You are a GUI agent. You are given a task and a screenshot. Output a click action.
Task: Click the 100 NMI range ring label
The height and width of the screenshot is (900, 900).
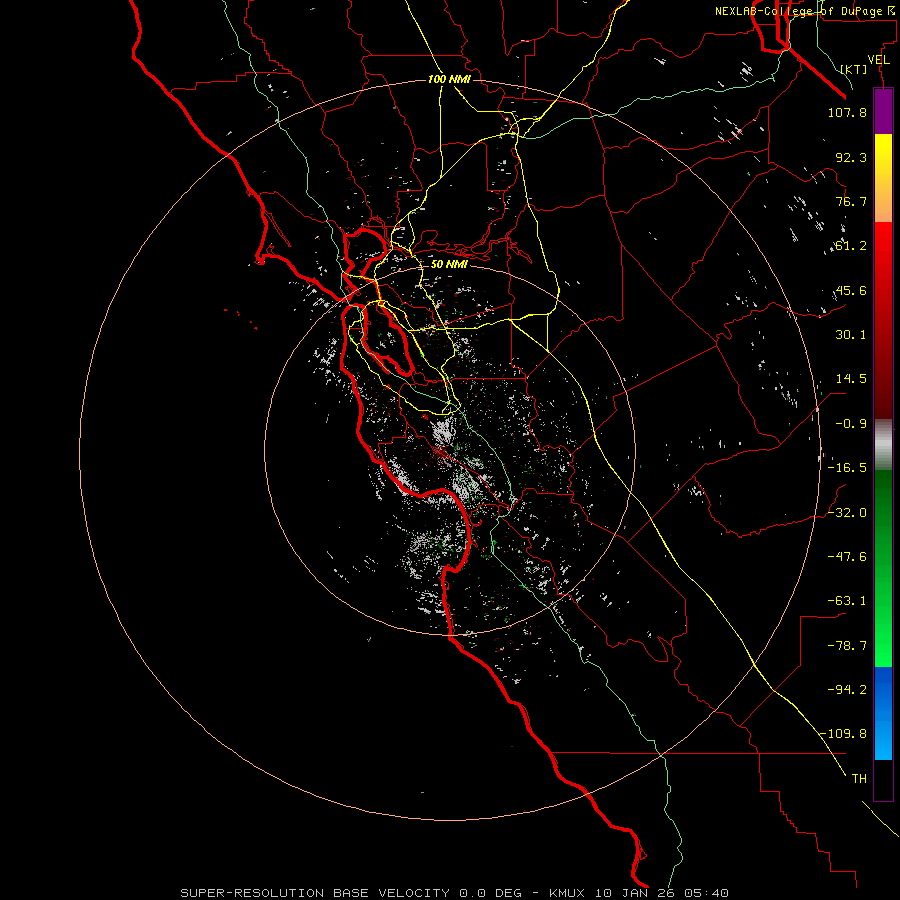tap(449, 79)
